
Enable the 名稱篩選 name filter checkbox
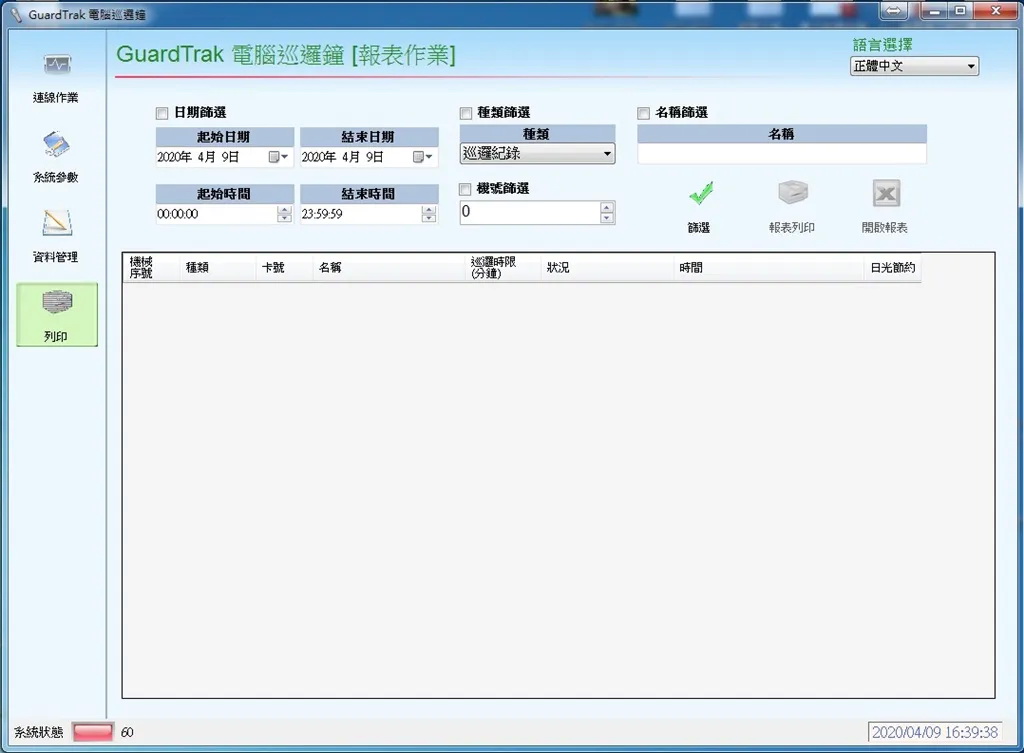pyautogui.click(x=643, y=114)
